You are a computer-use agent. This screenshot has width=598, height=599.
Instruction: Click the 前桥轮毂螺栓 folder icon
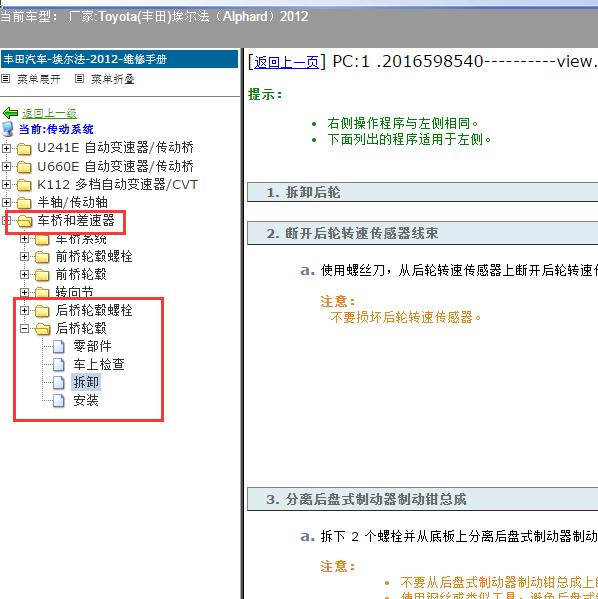click(x=42, y=257)
